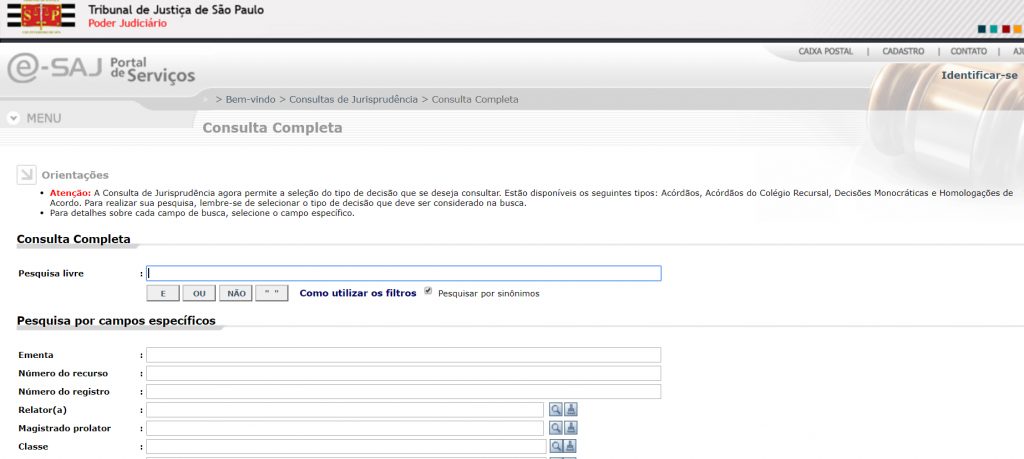1024x459 pixels.
Task: Clear the Magistrado prolator field with eraser icon
Action: (571, 428)
